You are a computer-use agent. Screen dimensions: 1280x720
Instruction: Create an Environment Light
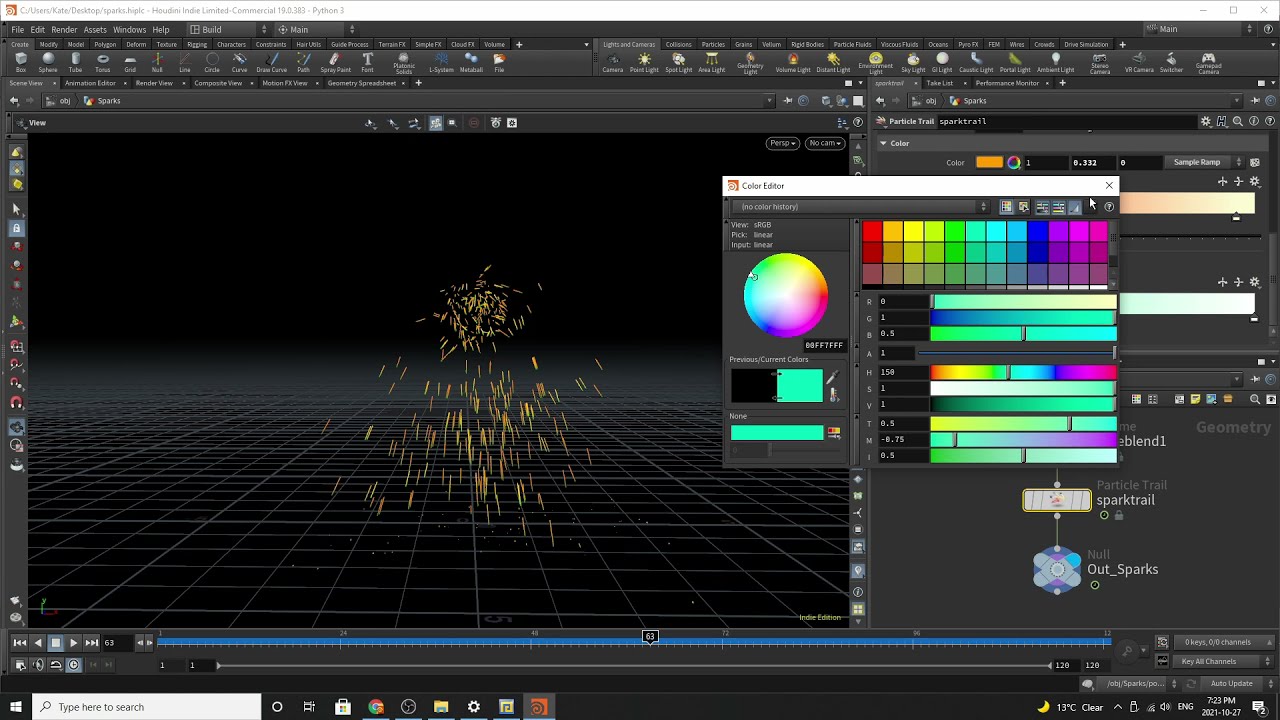875,64
